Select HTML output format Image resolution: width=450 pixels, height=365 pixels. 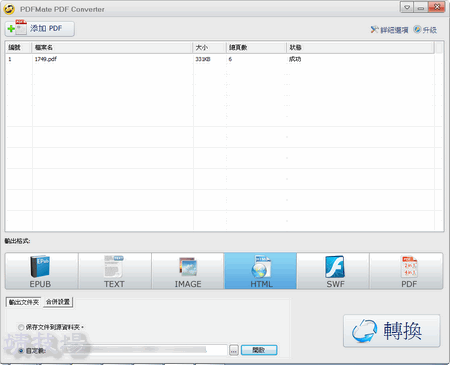[261, 271]
